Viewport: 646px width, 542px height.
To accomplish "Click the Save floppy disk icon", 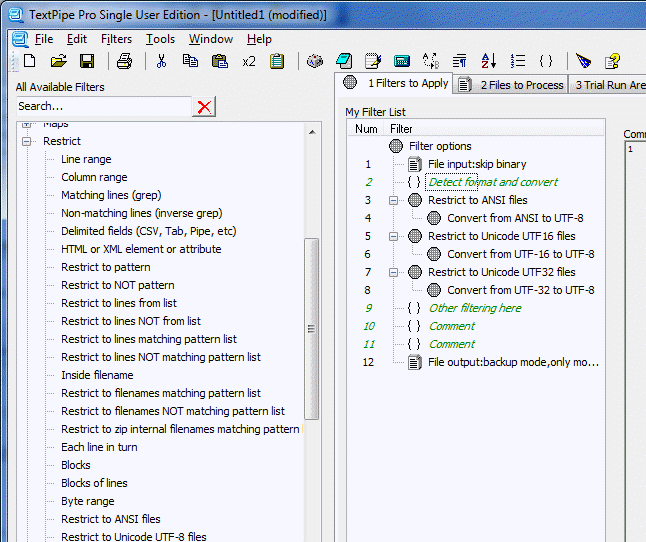I will click(x=87, y=62).
